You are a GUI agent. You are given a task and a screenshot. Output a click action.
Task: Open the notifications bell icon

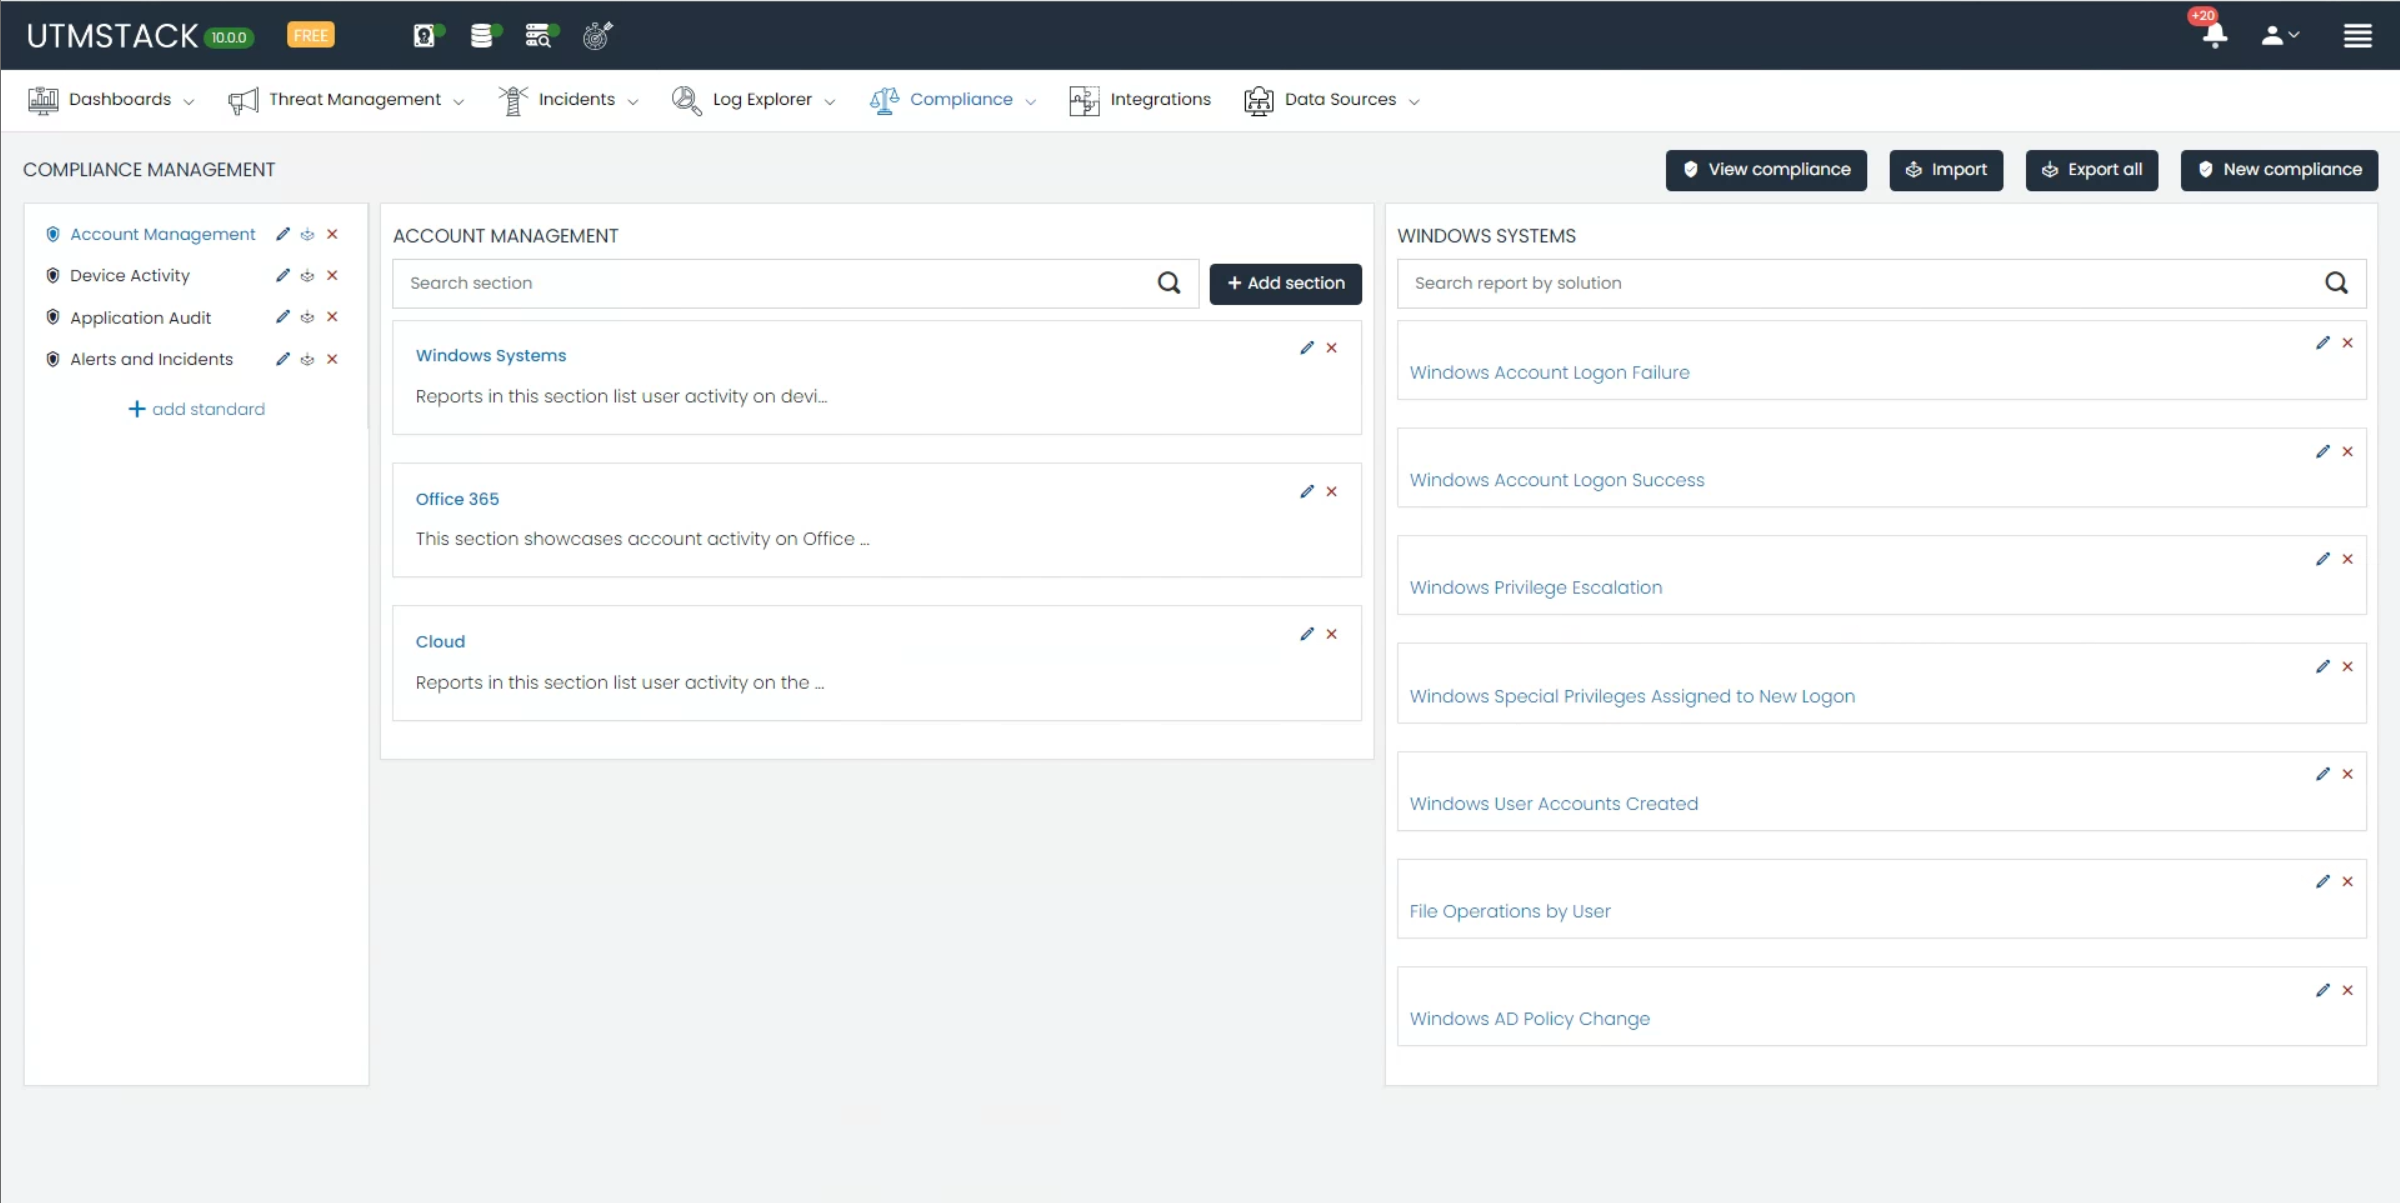pyautogui.click(x=2214, y=36)
